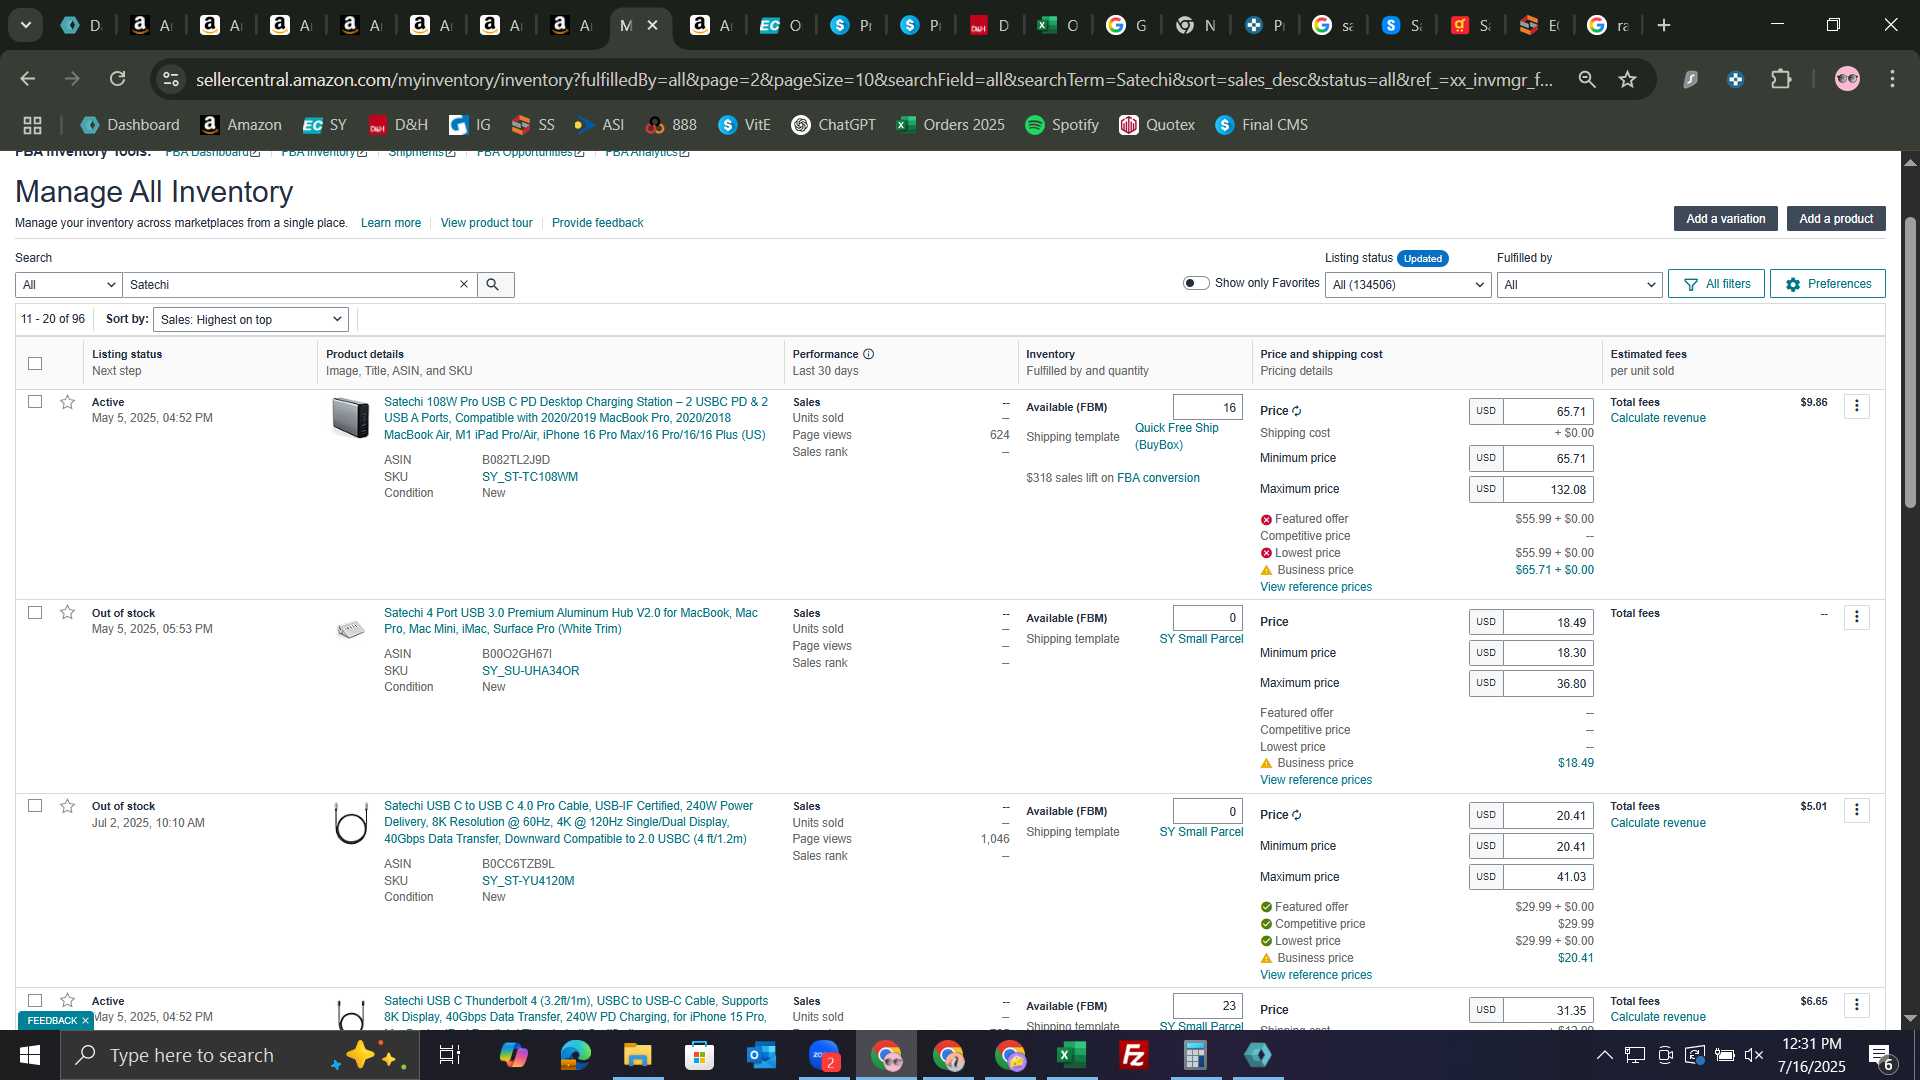Open a new browser tab
Screen dimensions: 1920x1080
click(1664, 25)
